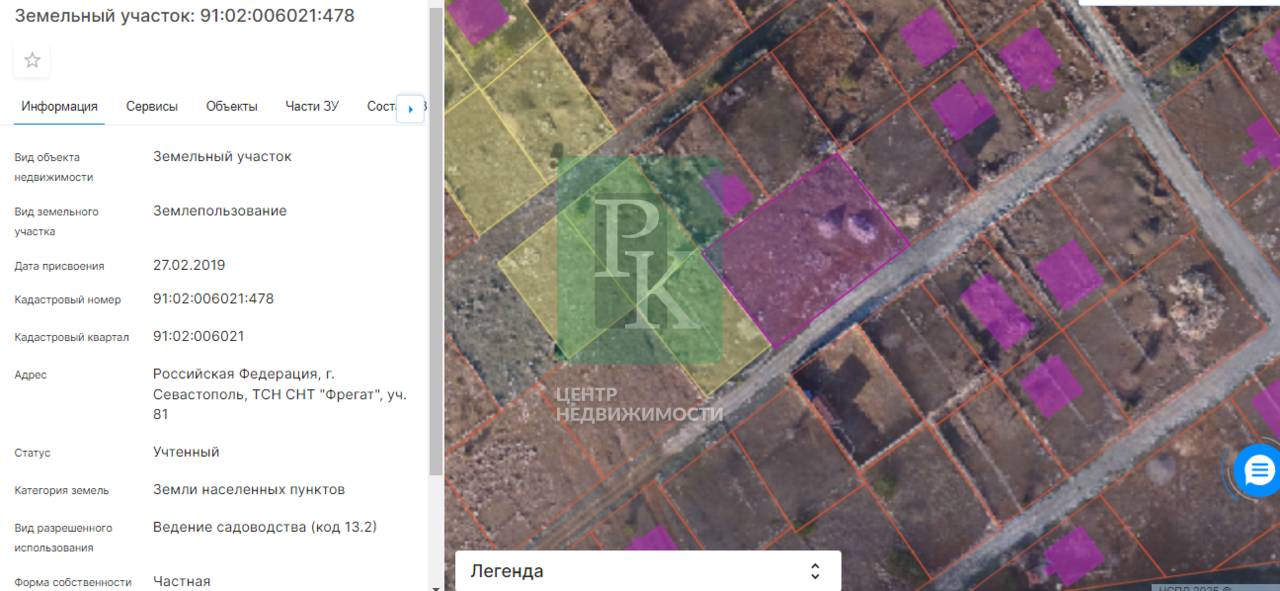Click cadastral number 91:02:006021:478 value
The image size is (1280, 591).
tap(213, 298)
